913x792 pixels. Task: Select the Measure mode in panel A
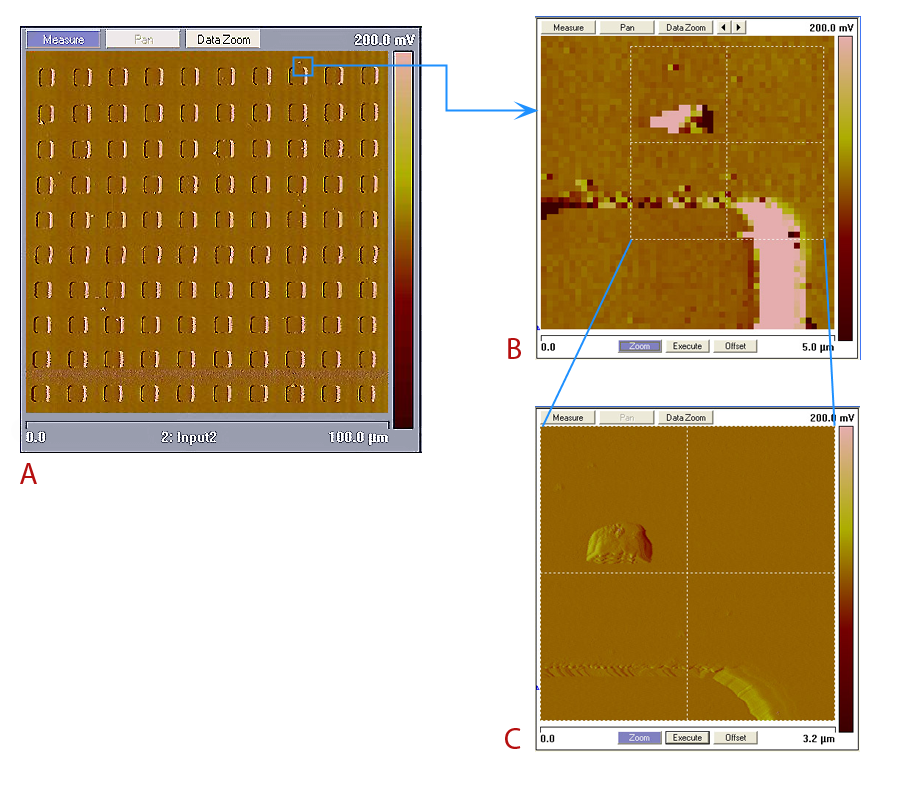click(63, 40)
